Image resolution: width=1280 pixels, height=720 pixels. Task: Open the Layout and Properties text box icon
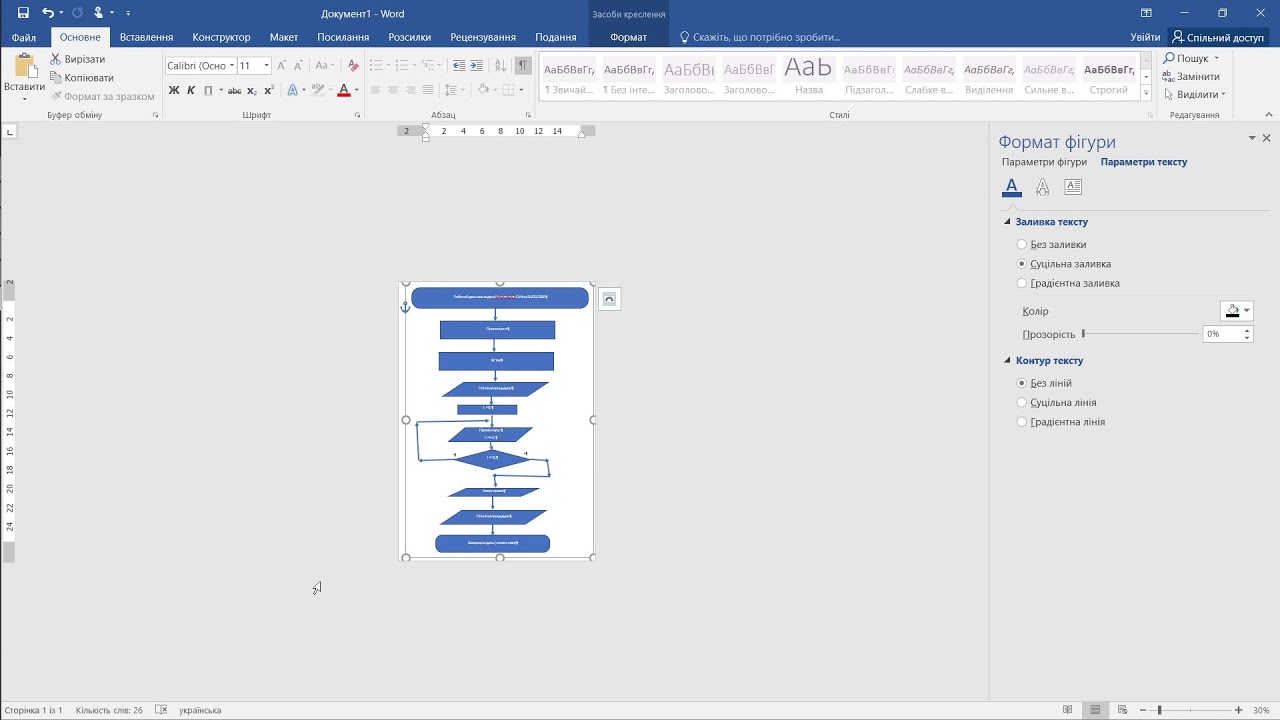tap(1073, 187)
